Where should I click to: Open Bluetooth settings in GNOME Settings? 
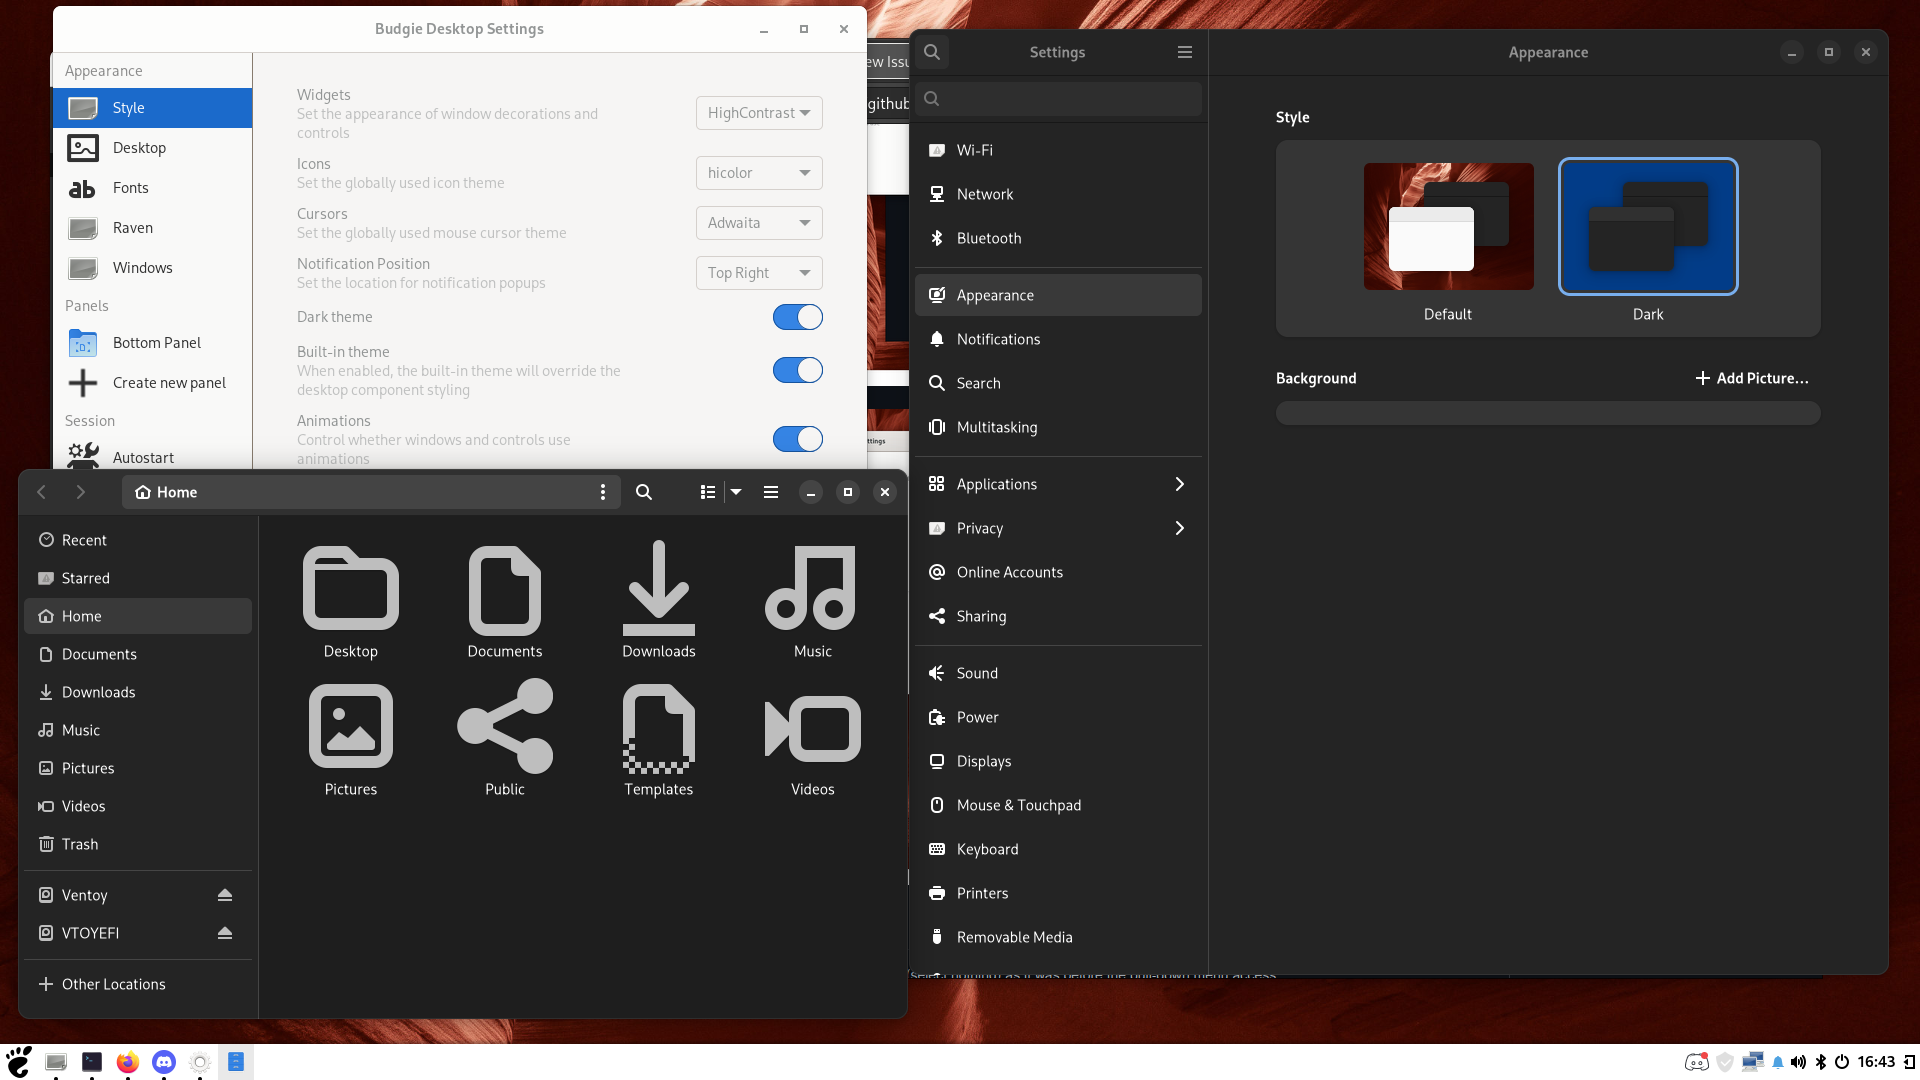coord(988,238)
